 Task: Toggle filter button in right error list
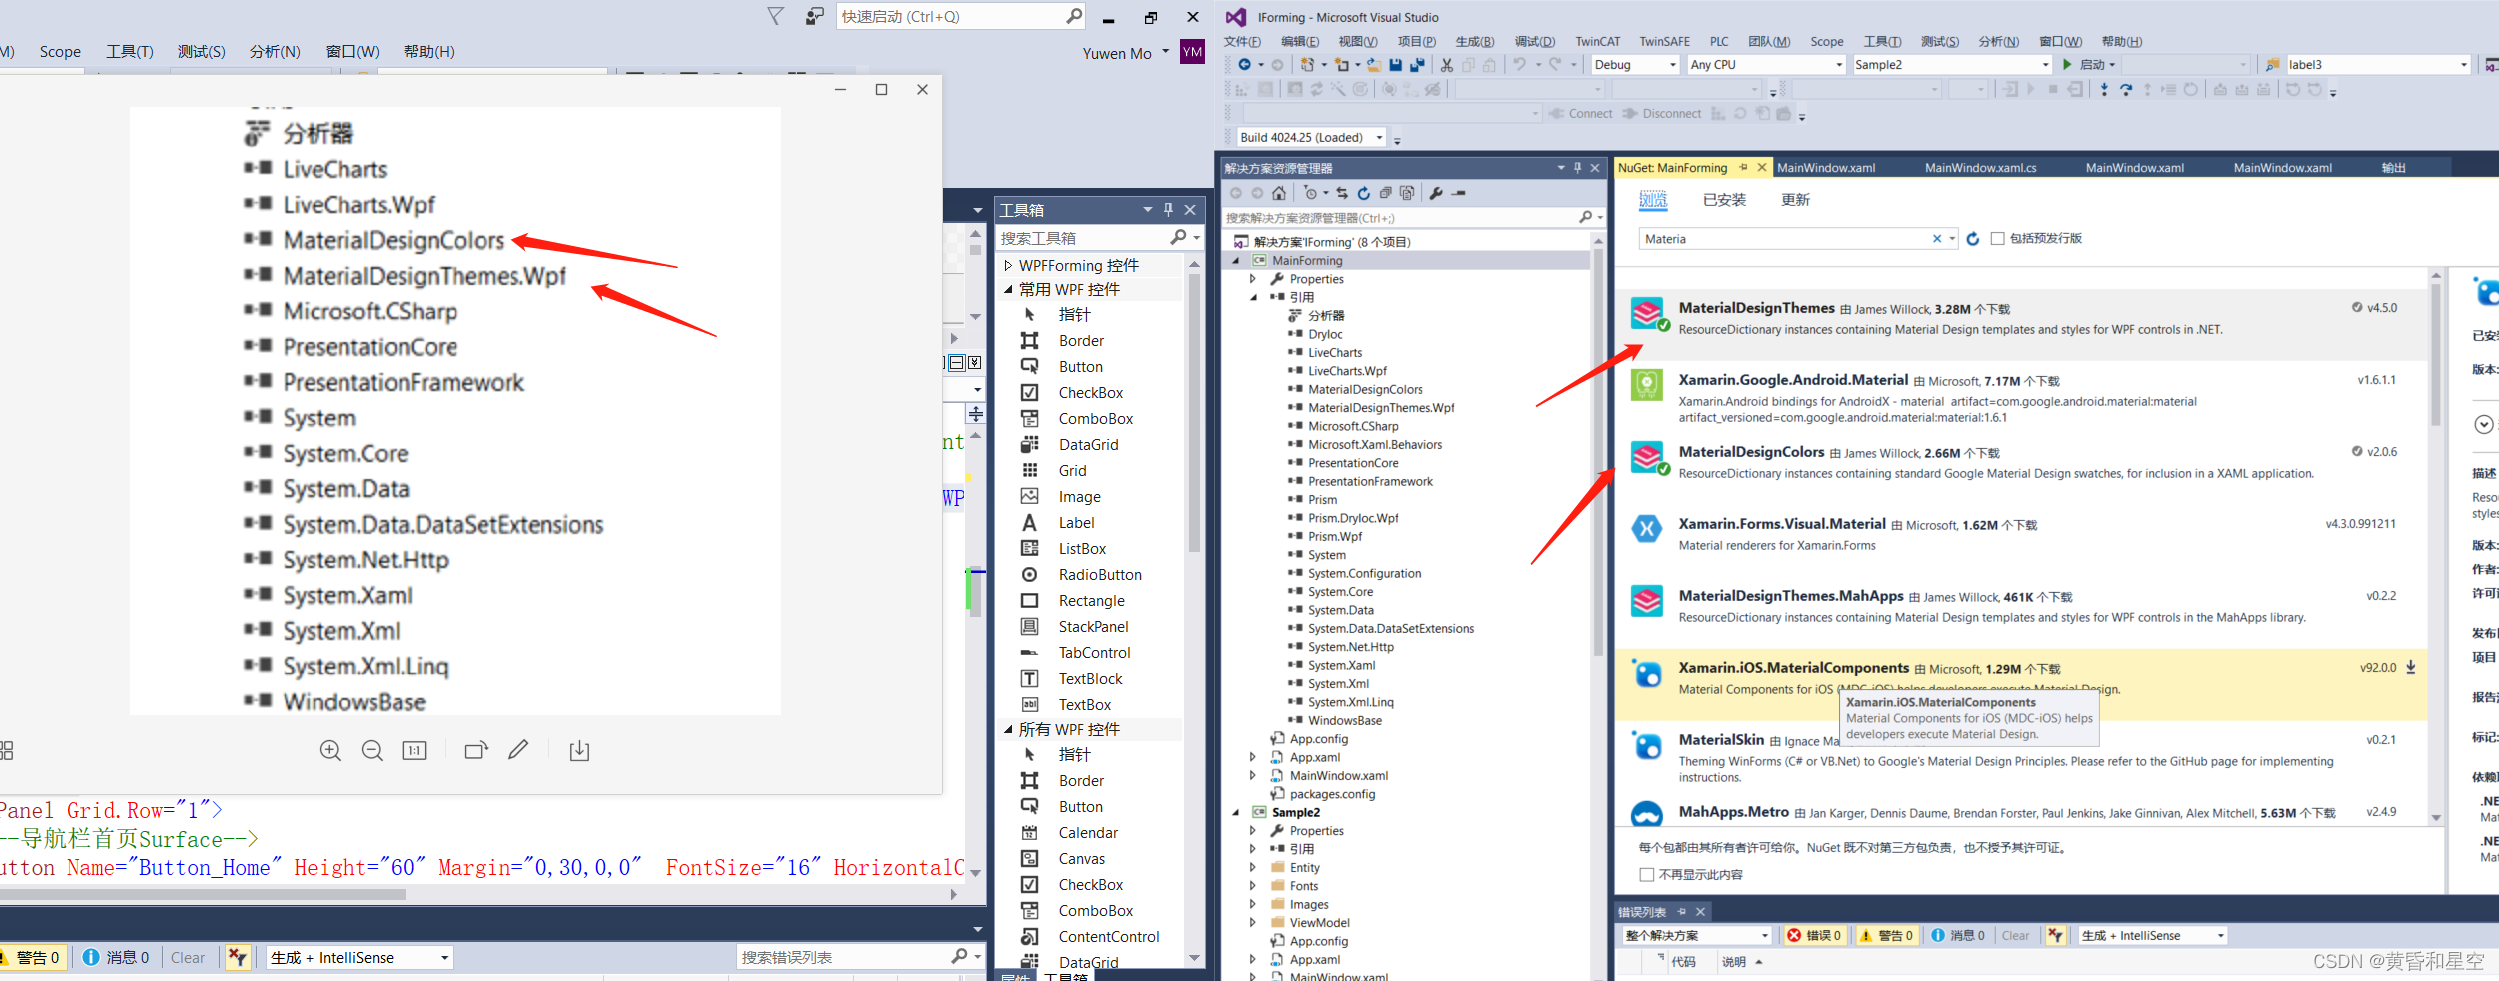click(2055, 936)
